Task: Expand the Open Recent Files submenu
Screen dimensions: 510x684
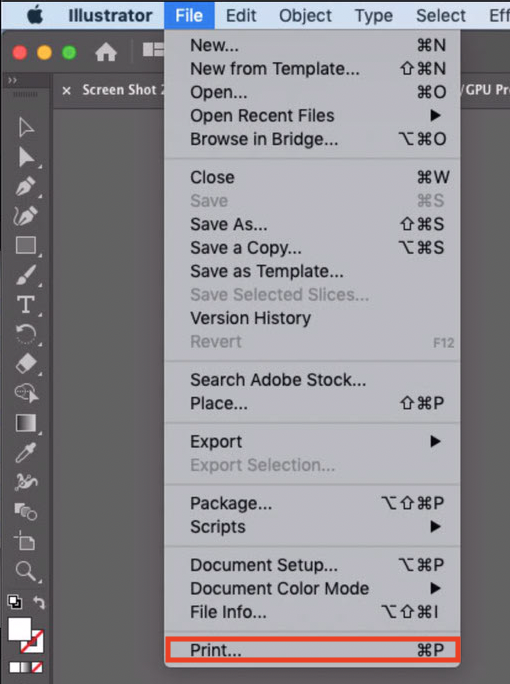Action: tap(312, 116)
